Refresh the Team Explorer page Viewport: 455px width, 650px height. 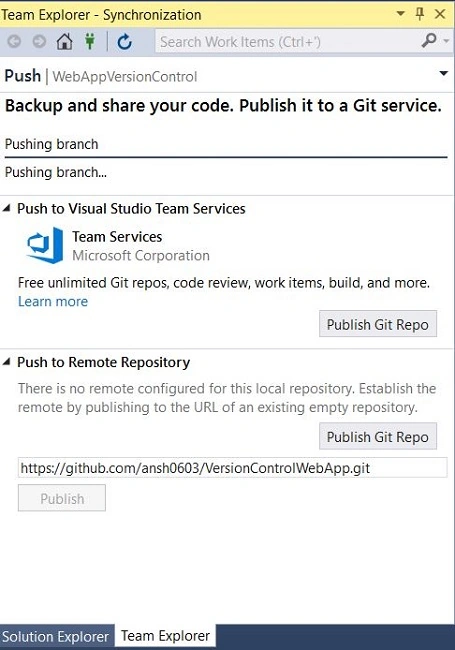click(x=124, y=42)
